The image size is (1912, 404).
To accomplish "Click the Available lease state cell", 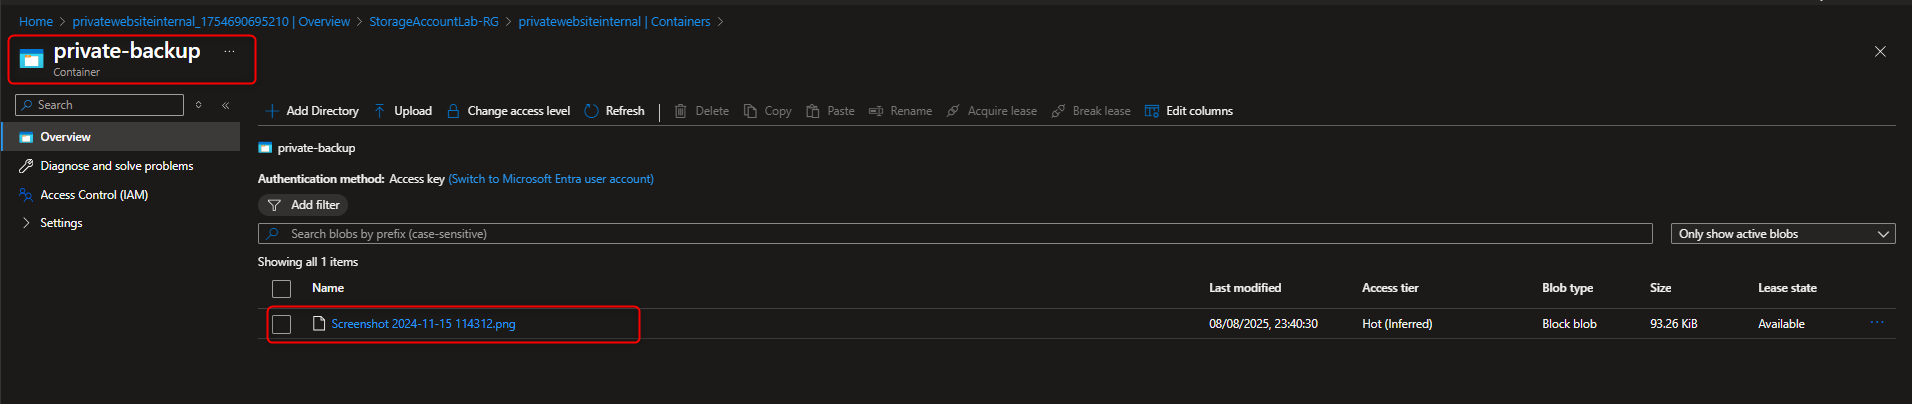I will click(1781, 324).
